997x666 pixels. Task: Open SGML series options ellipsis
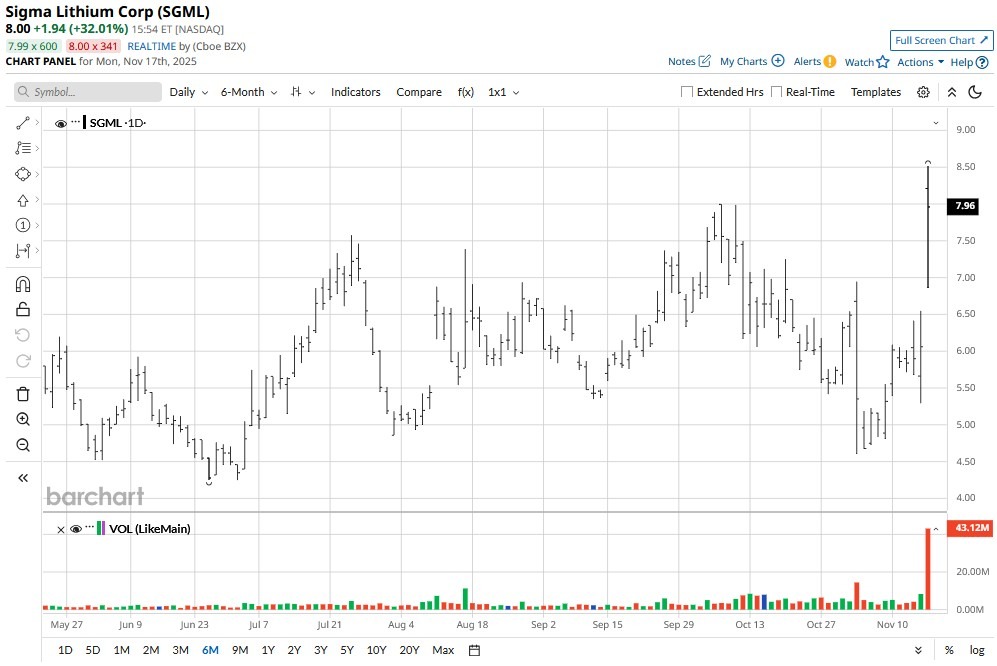(76, 121)
